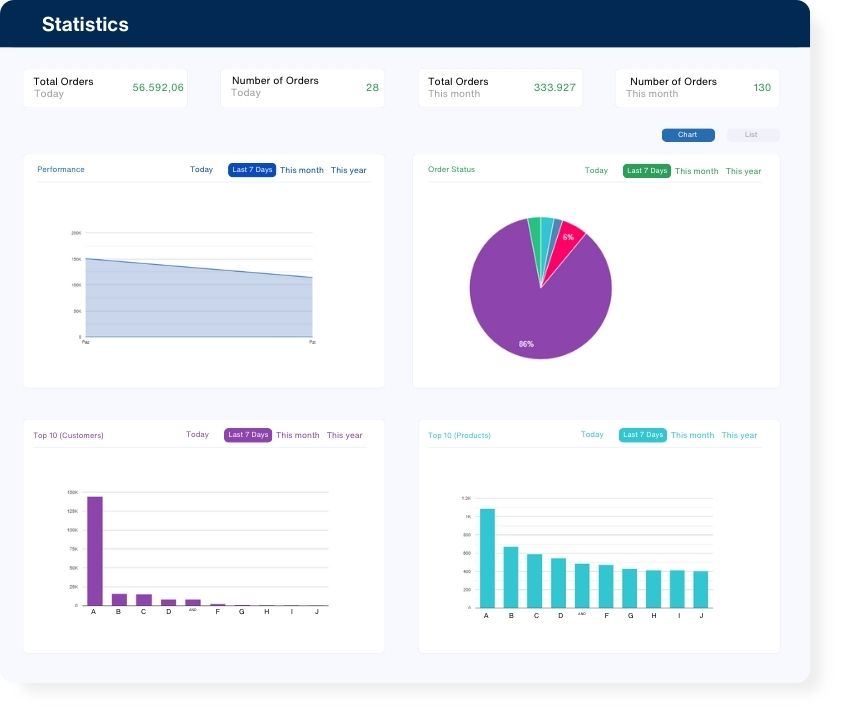Select Today in the Order Status panel
The width and height of the screenshot is (843, 710).
596,171
